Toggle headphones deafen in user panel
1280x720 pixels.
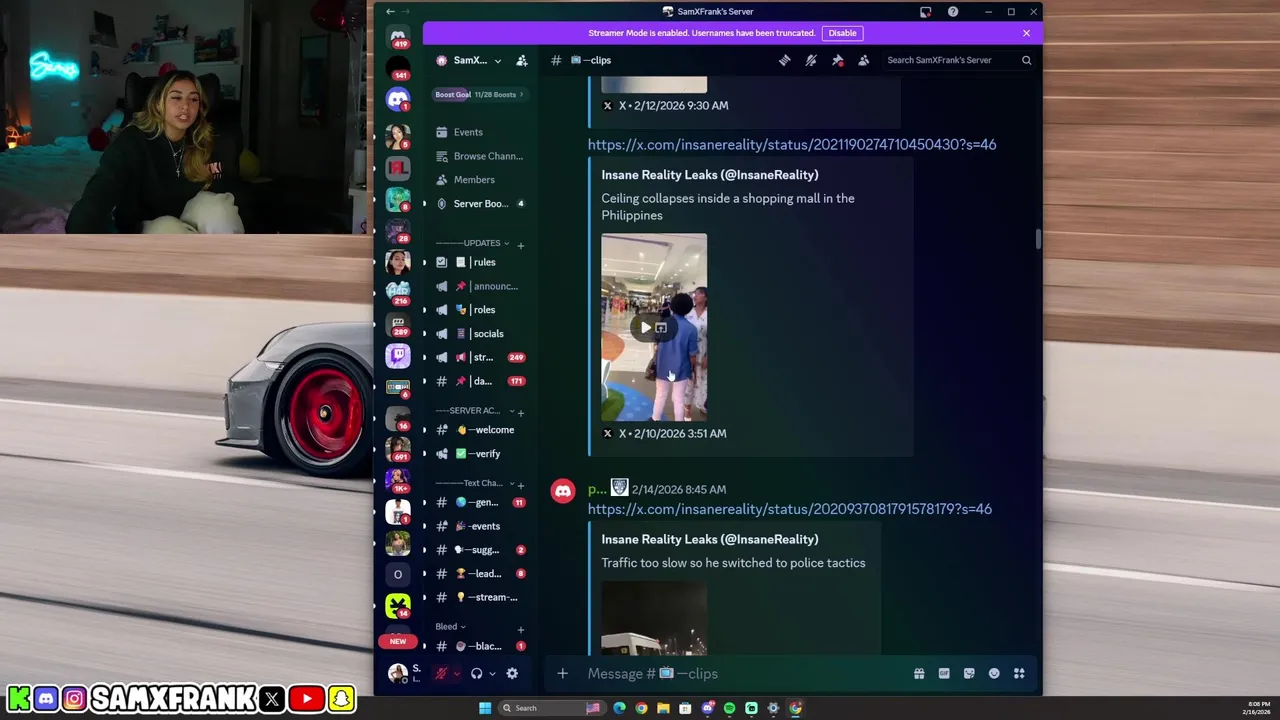[477, 674]
